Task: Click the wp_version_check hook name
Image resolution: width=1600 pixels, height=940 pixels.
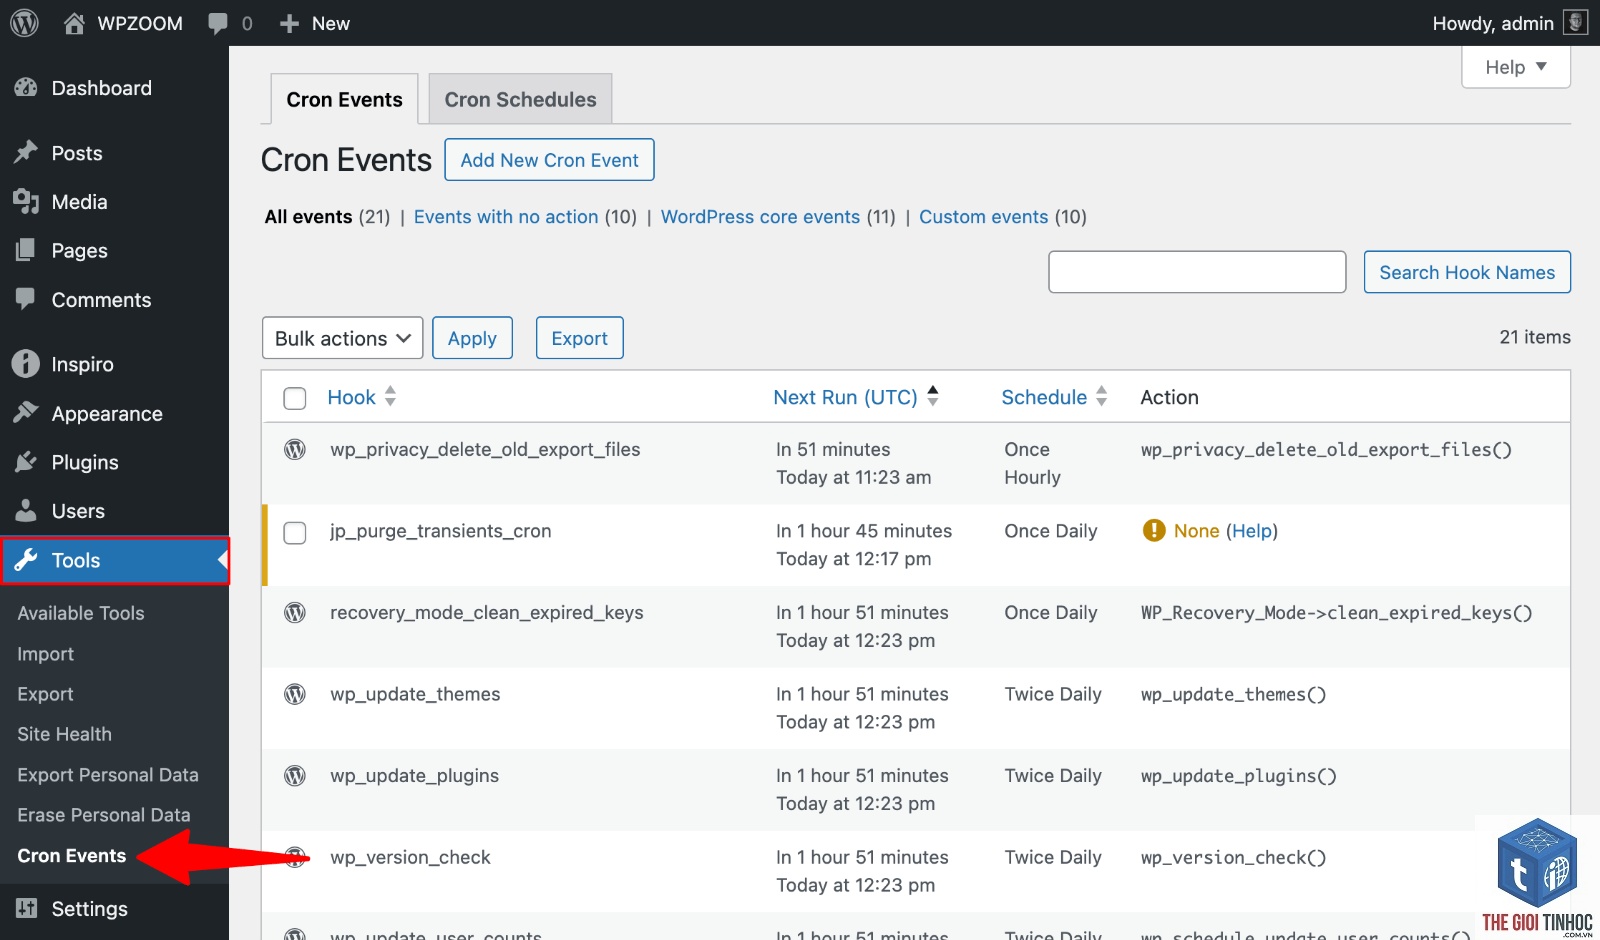Action: 410,857
